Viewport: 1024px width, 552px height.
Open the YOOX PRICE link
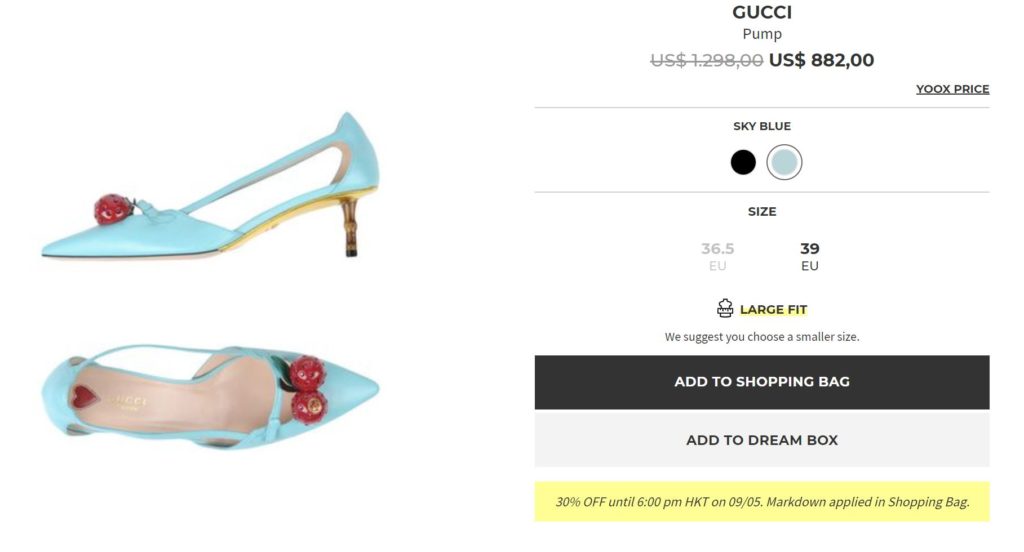pyautogui.click(x=952, y=89)
